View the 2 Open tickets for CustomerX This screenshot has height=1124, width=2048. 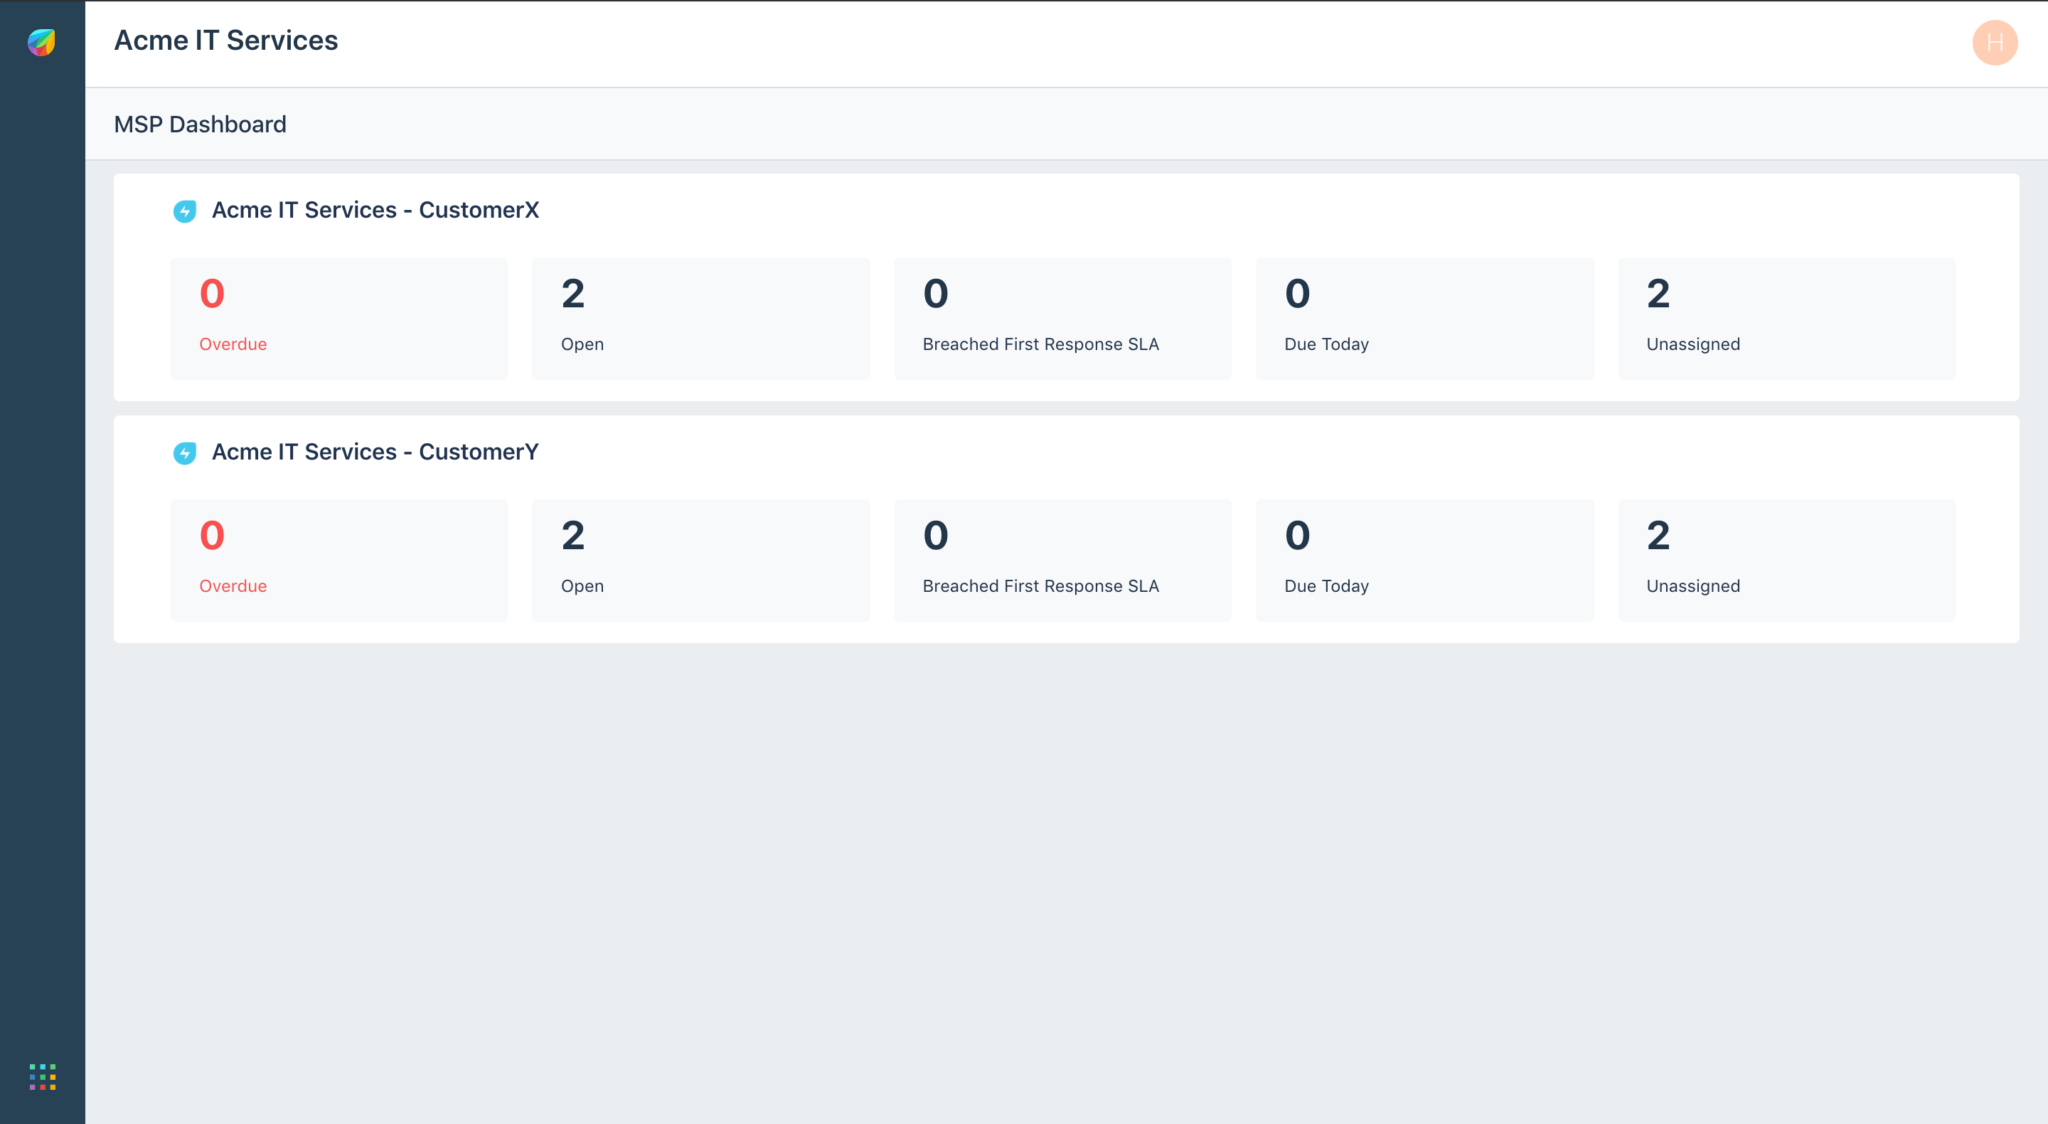[700, 317]
